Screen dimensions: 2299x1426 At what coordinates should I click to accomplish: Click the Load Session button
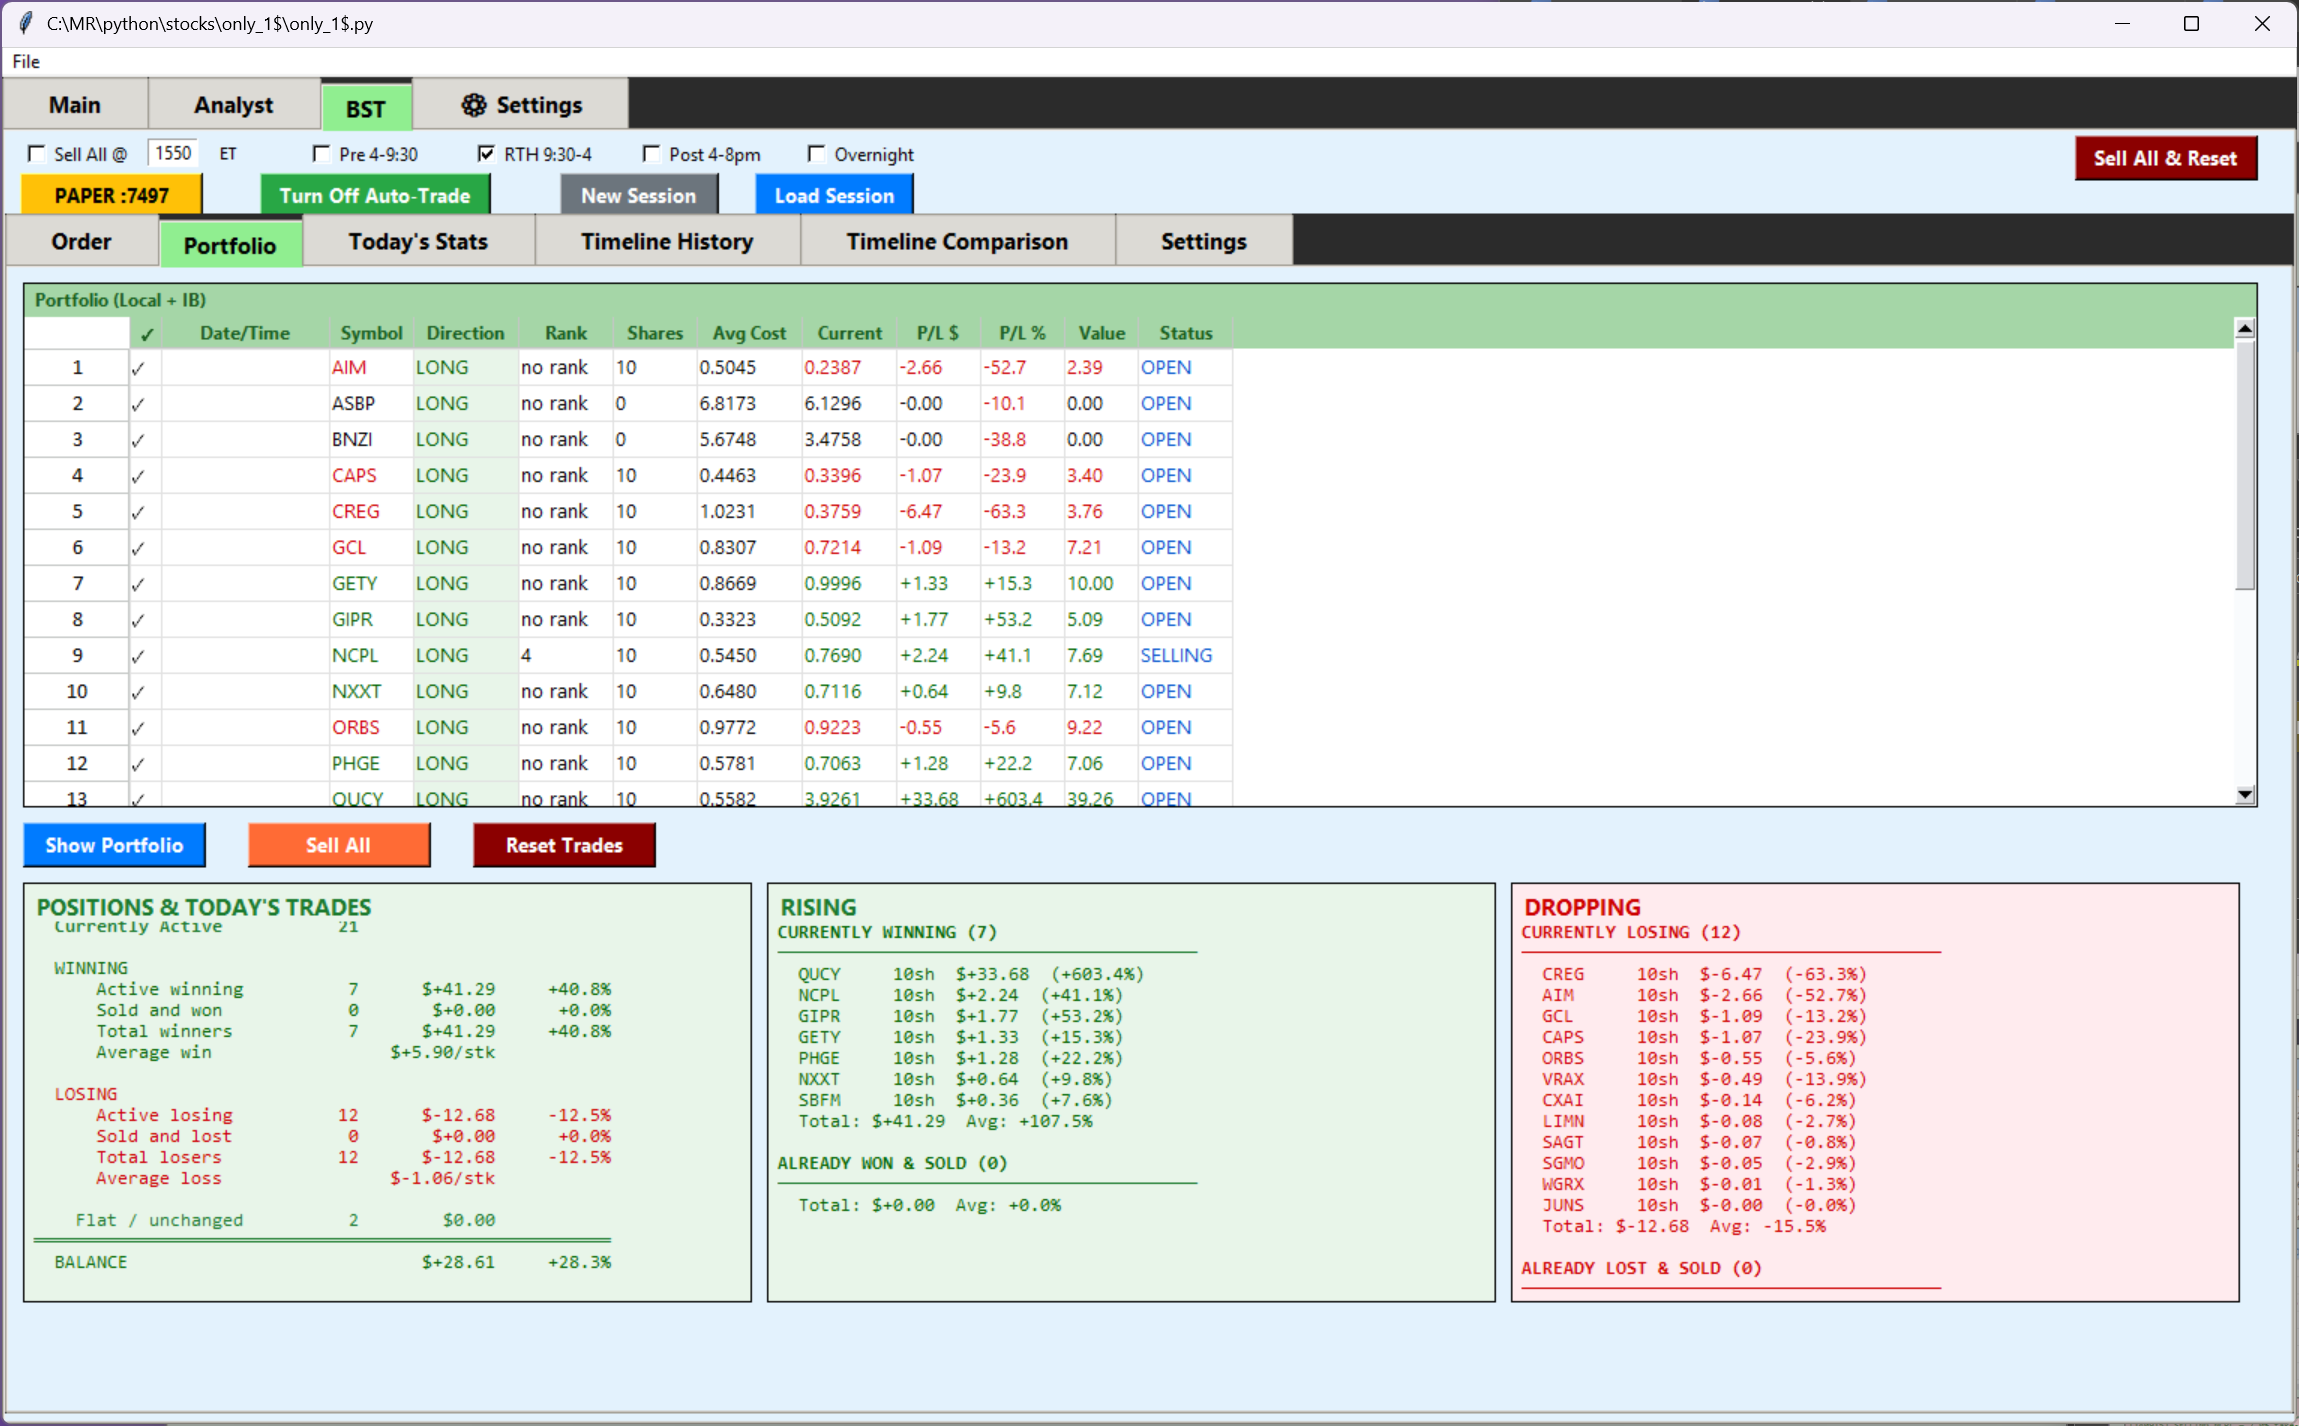[x=834, y=196]
